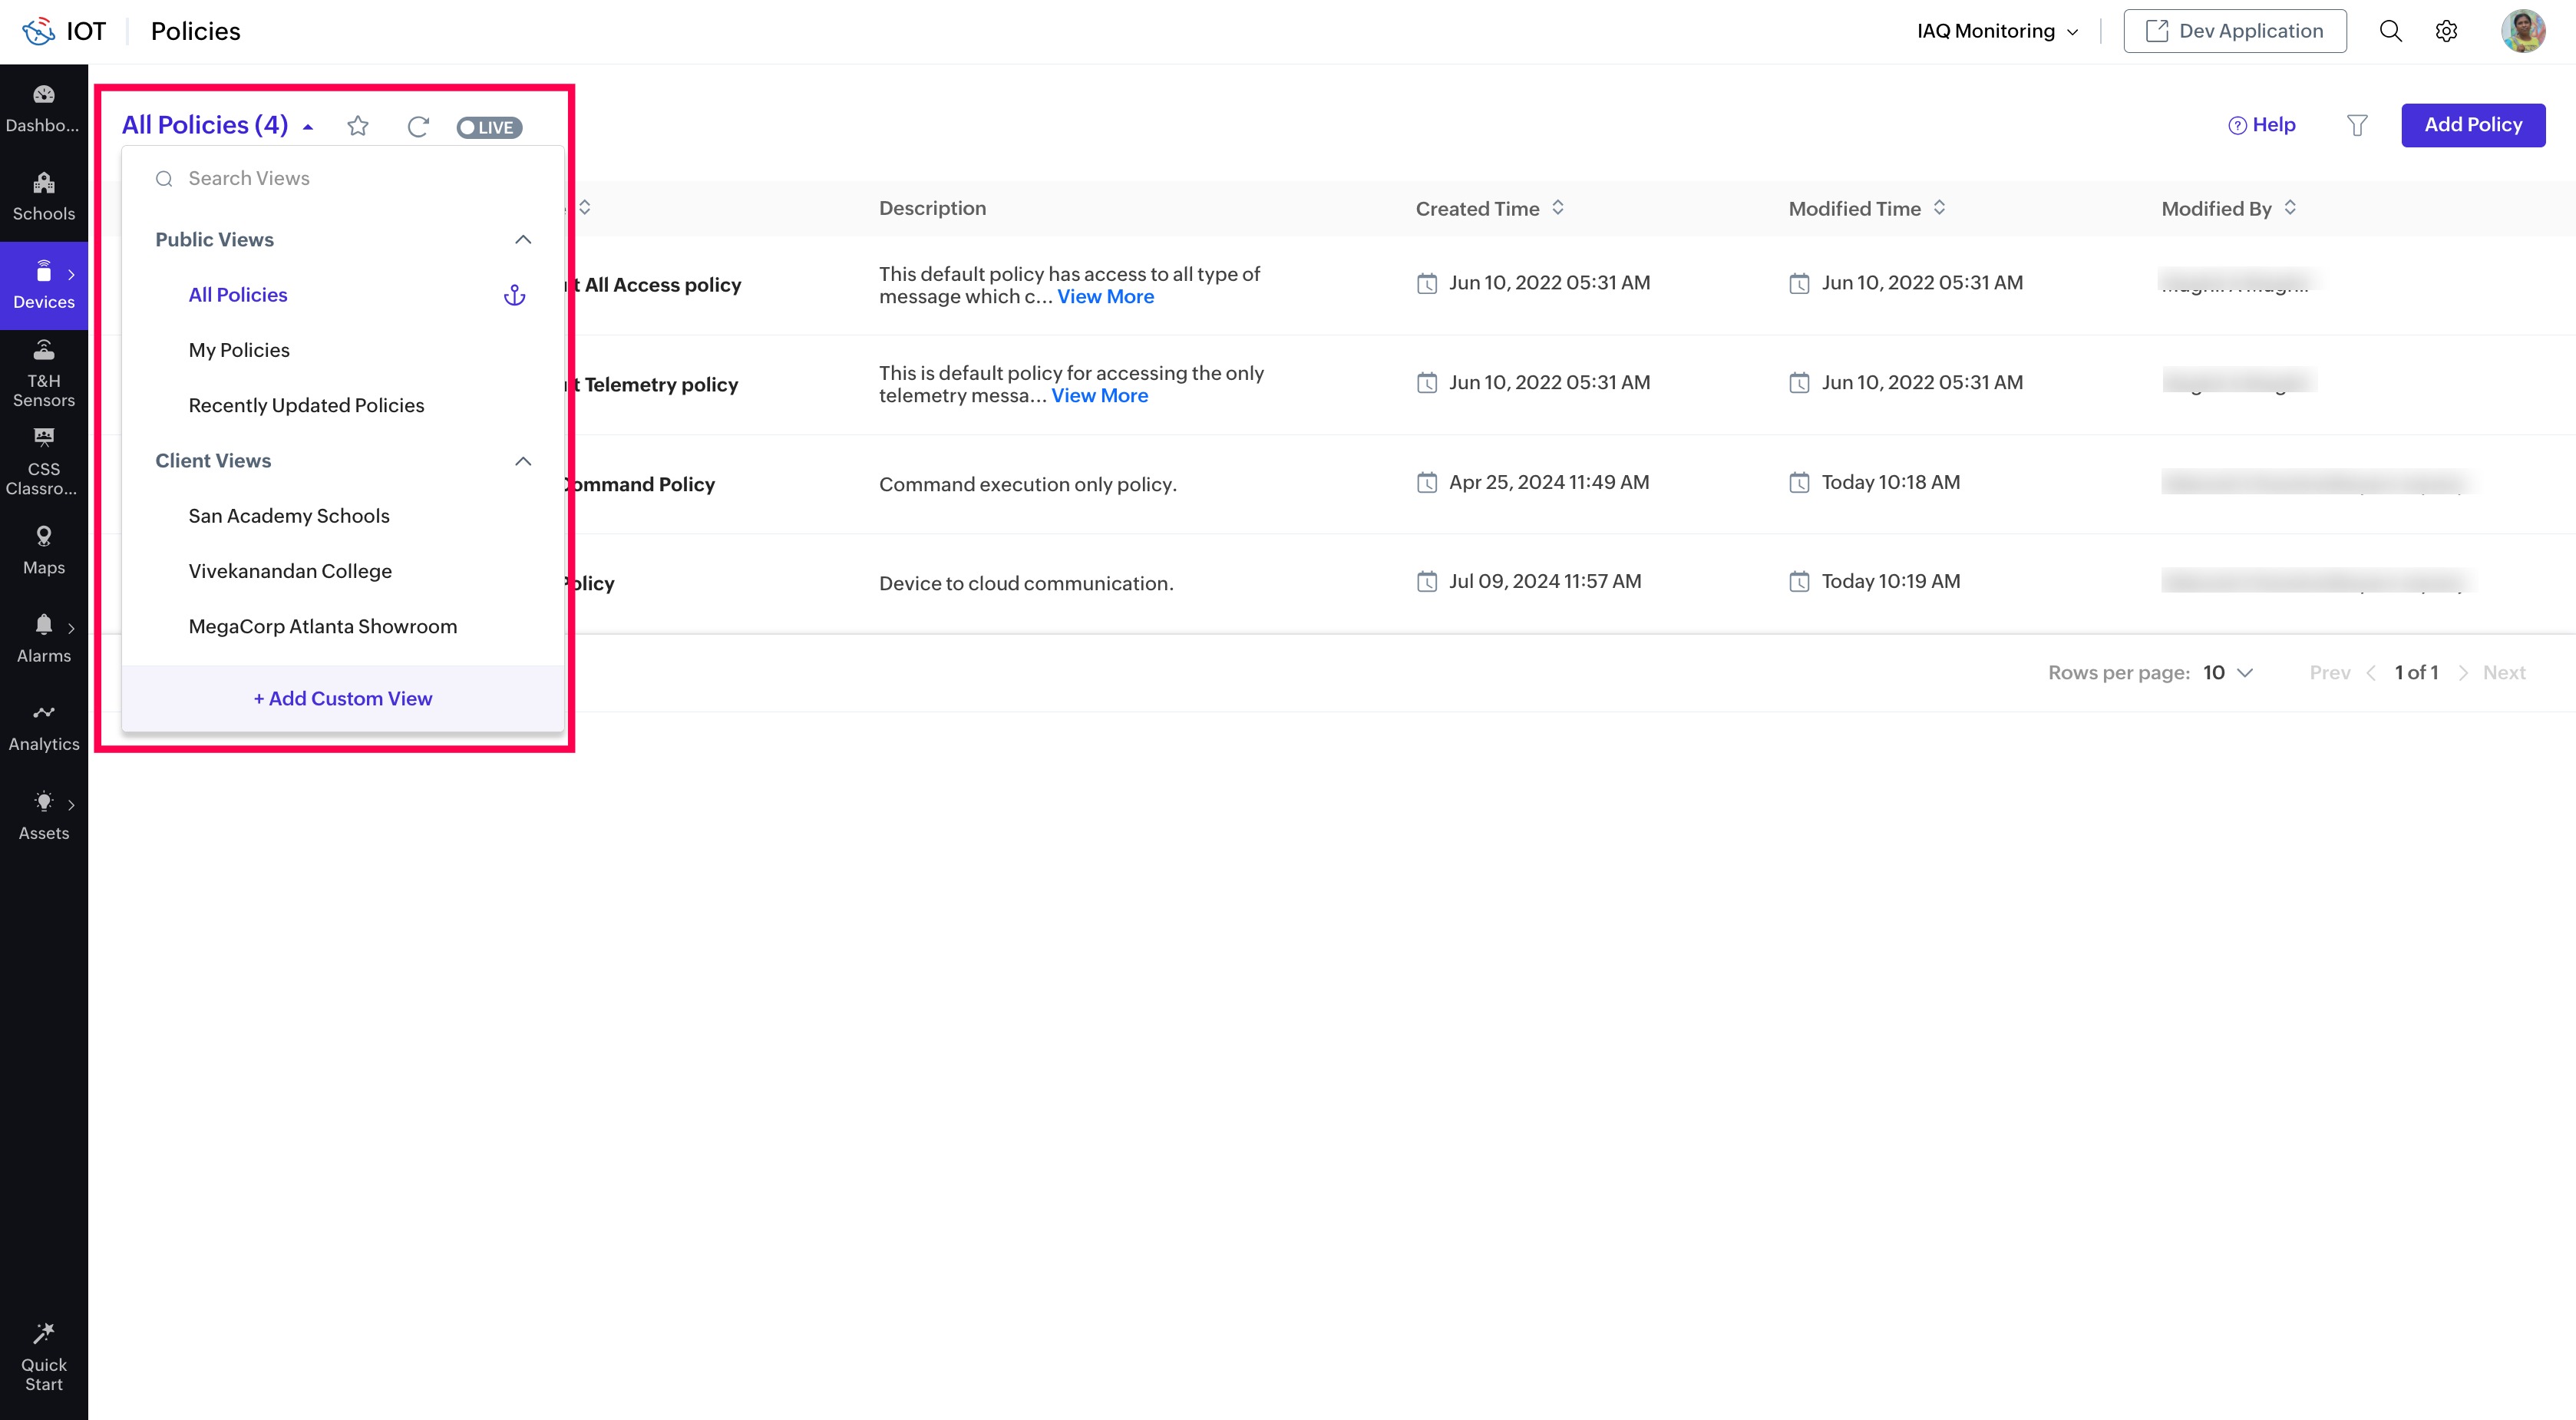The height and width of the screenshot is (1420, 2576).
Task: Collapse the Client Views section
Action: 522,461
